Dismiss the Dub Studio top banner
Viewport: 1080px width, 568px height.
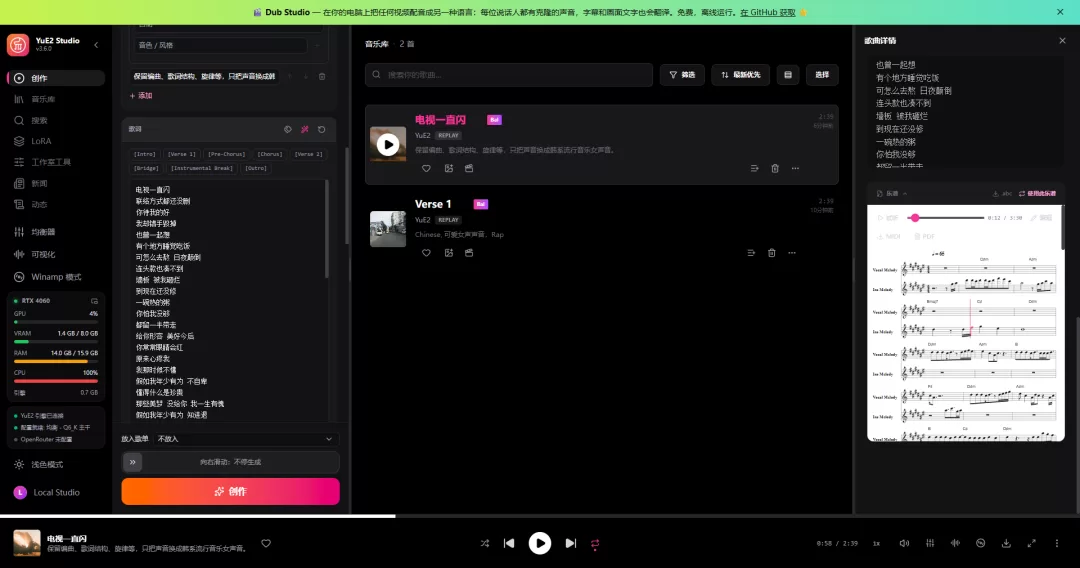tap(1060, 12)
